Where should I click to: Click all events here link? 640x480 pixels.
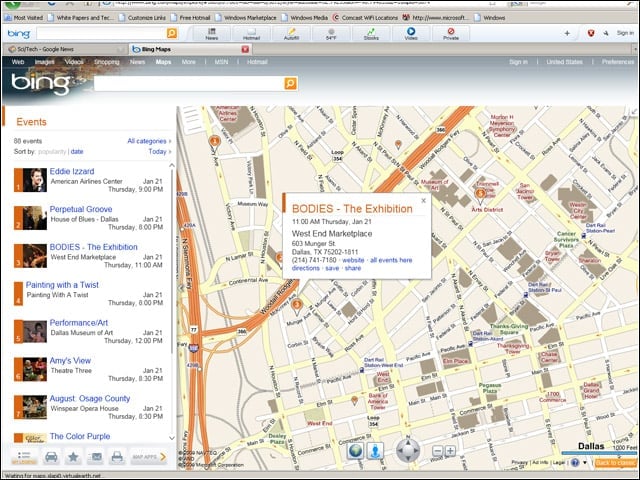coord(391,260)
